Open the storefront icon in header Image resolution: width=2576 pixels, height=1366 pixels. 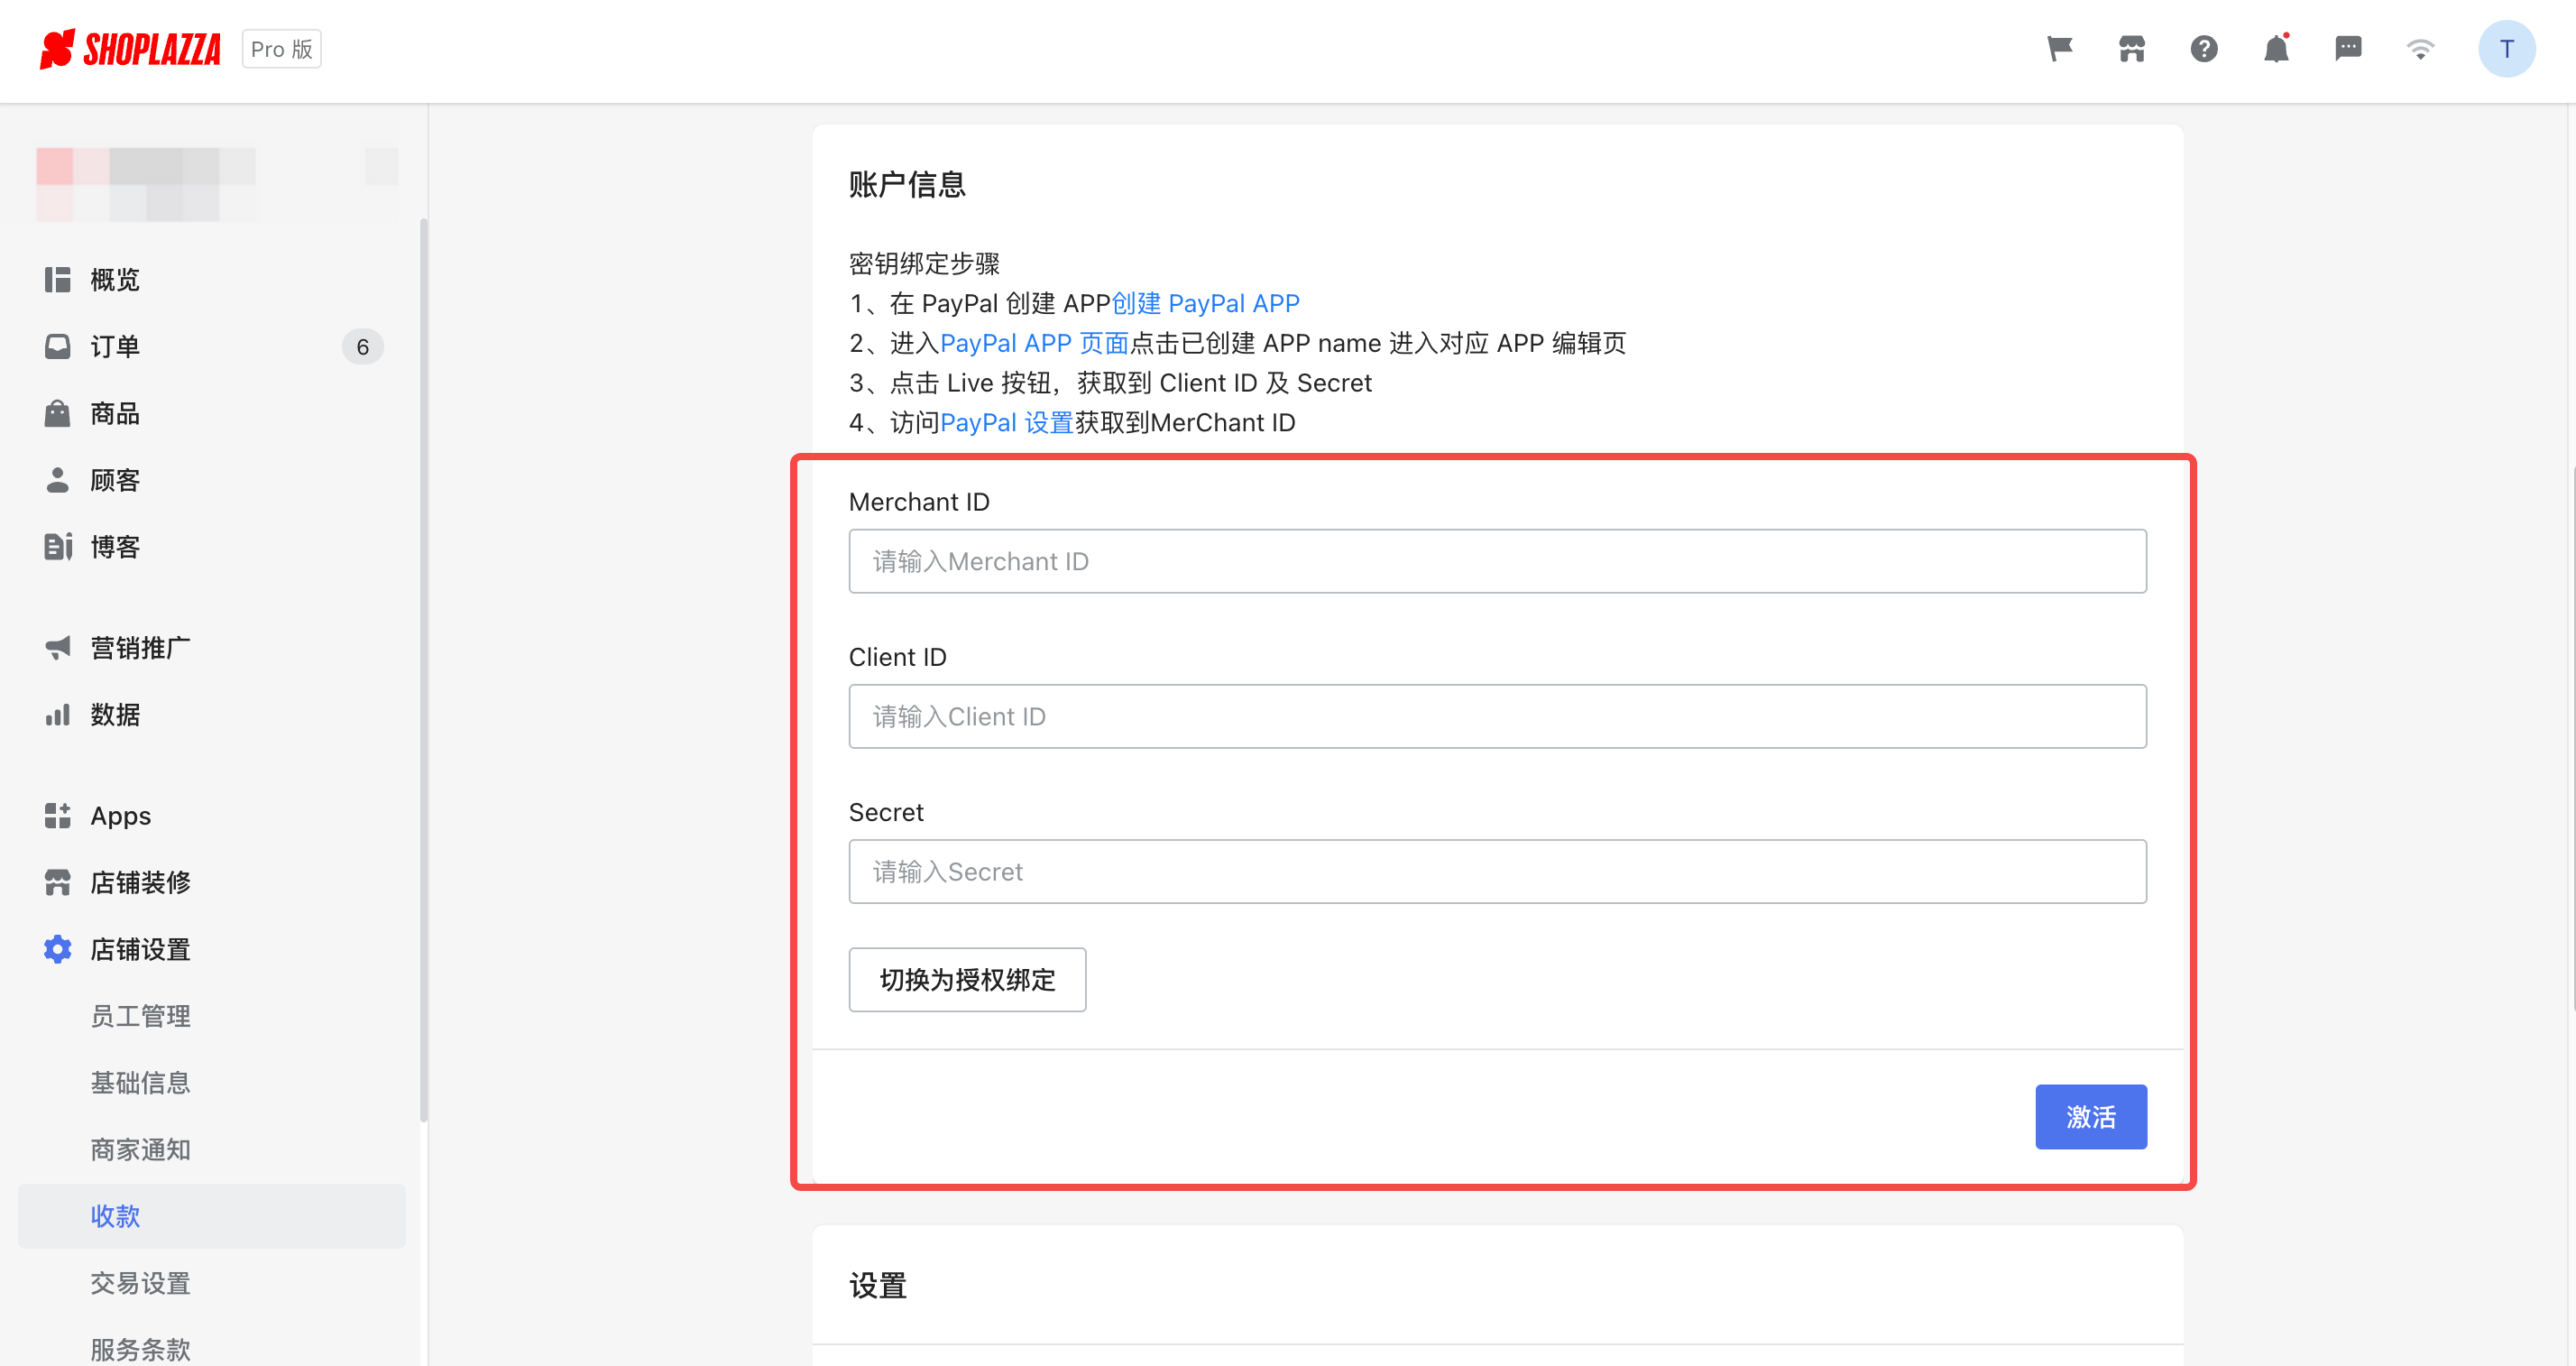tap(2131, 49)
